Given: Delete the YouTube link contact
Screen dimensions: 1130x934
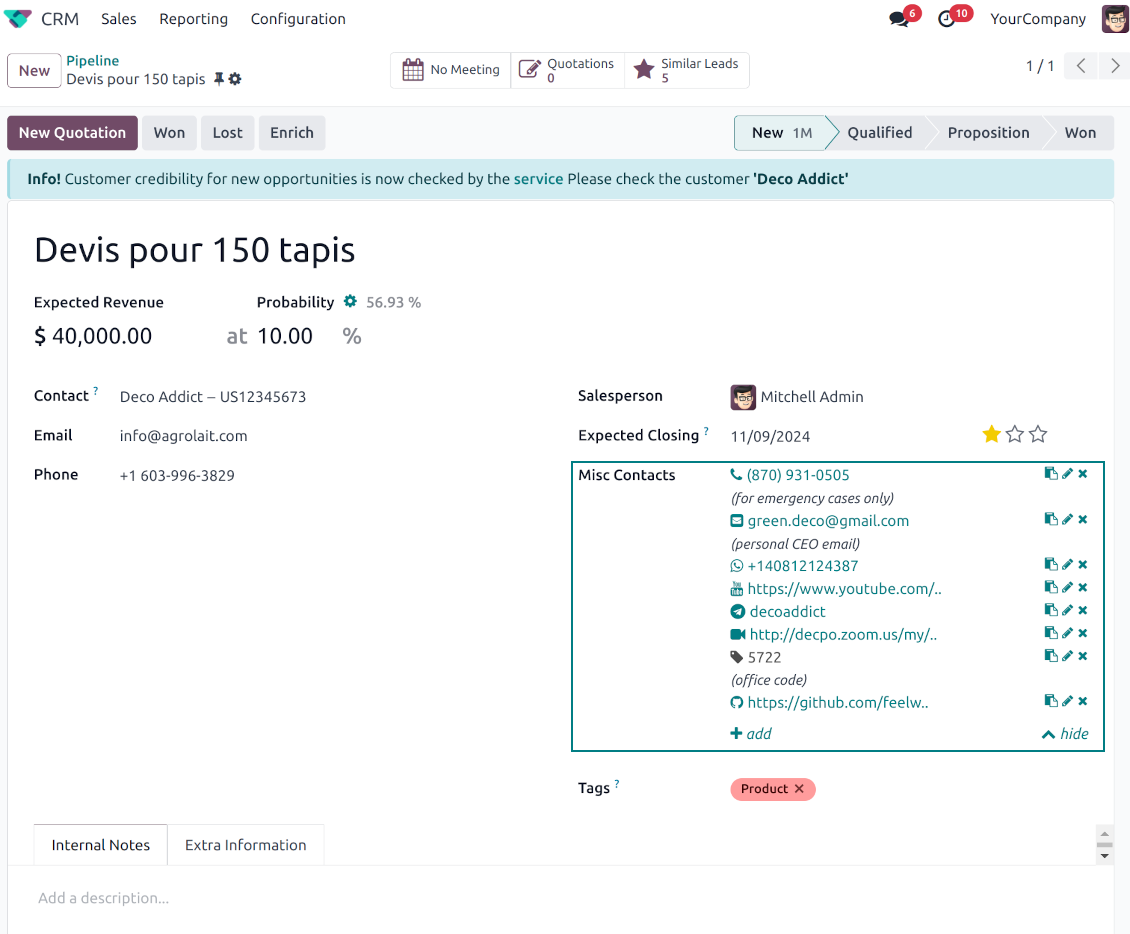Looking at the screenshot, I should pyautogui.click(x=1082, y=587).
